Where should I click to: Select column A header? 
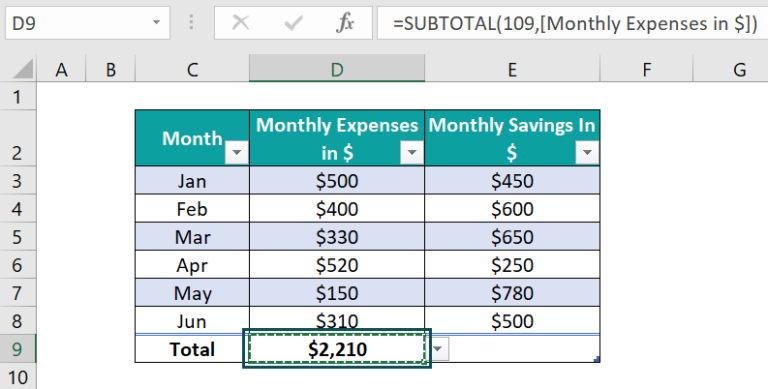click(61, 69)
